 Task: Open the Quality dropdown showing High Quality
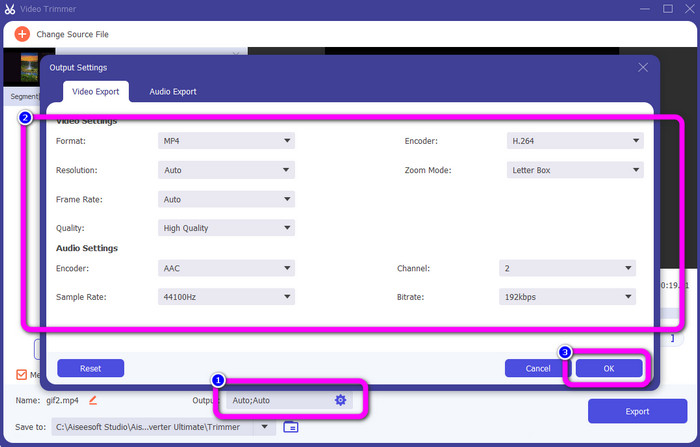226,228
